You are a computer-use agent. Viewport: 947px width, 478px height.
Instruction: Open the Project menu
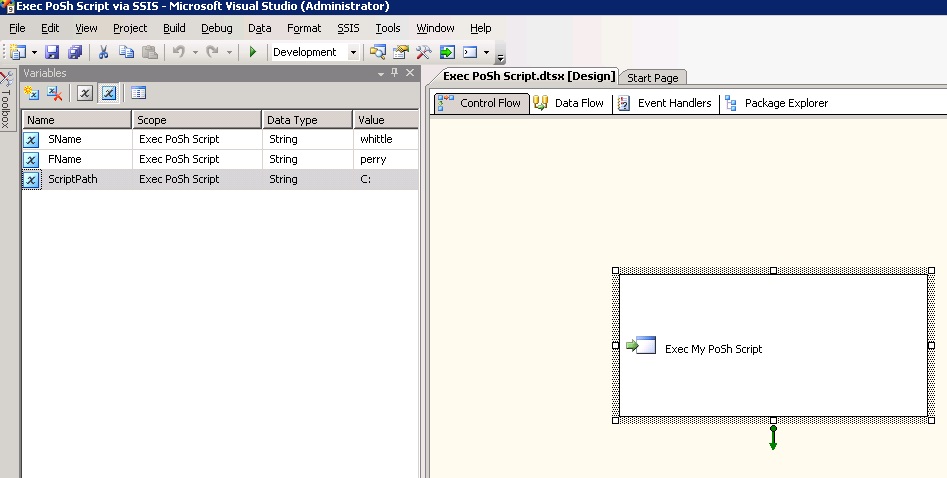(x=130, y=28)
